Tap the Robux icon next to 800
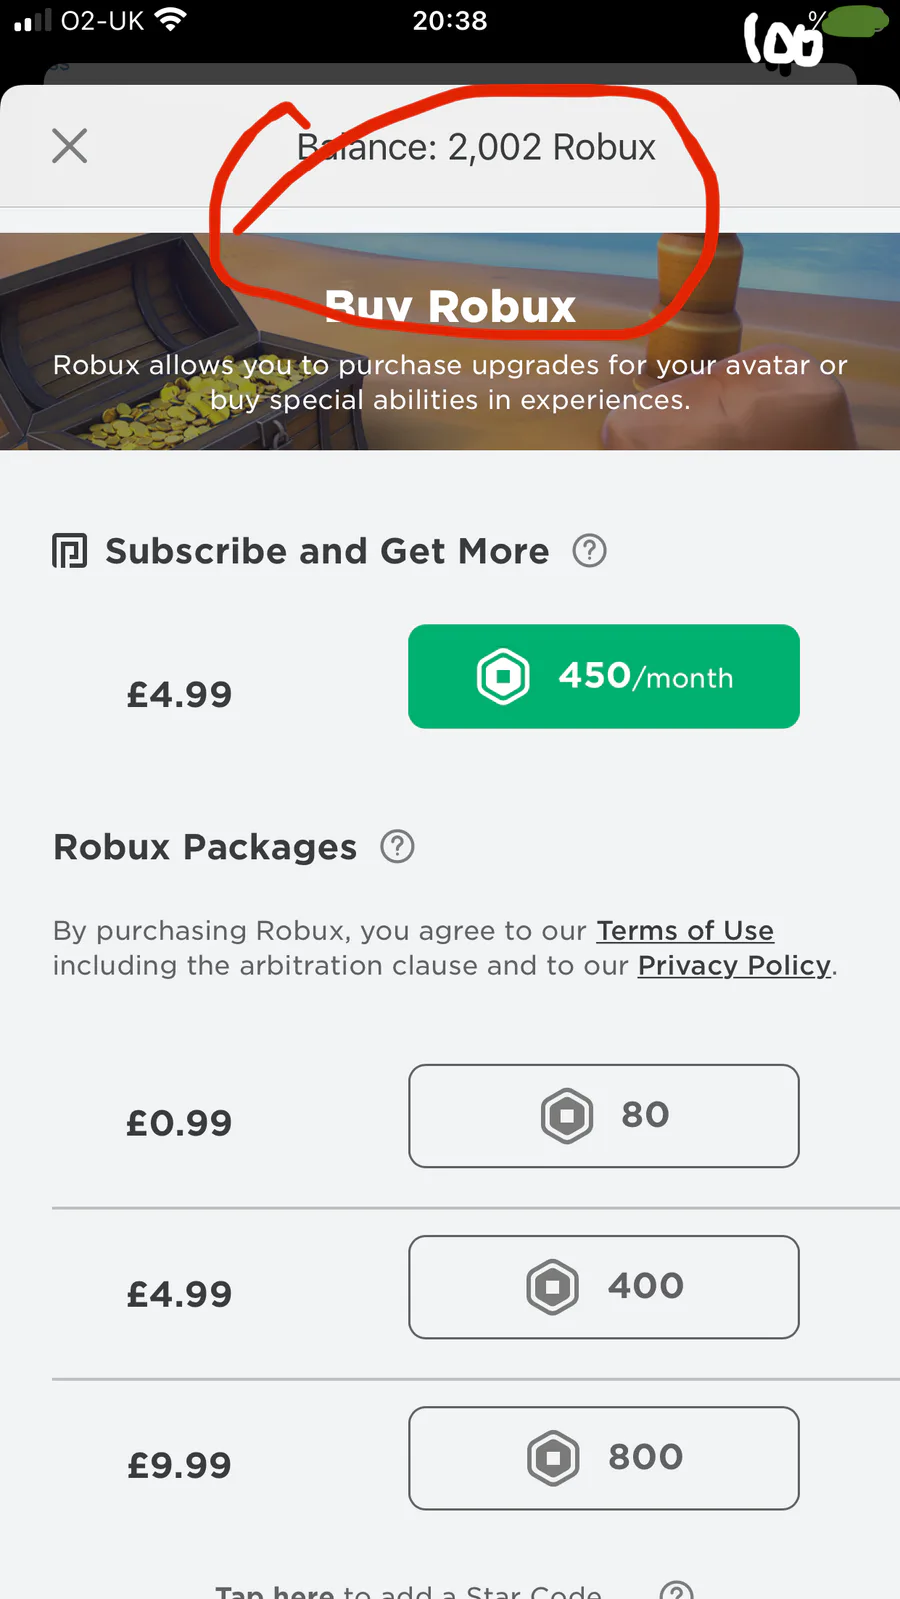The height and width of the screenshot is (1599, 900). click(553, 1458)
